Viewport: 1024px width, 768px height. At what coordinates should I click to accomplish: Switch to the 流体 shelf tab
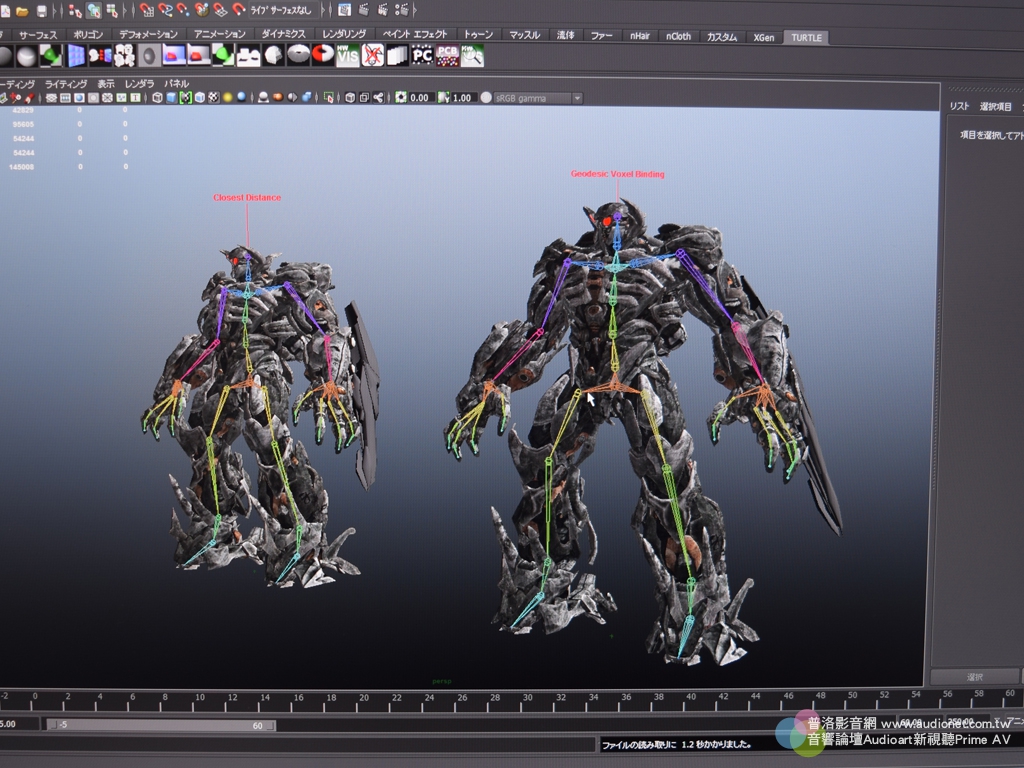(566, 35)
